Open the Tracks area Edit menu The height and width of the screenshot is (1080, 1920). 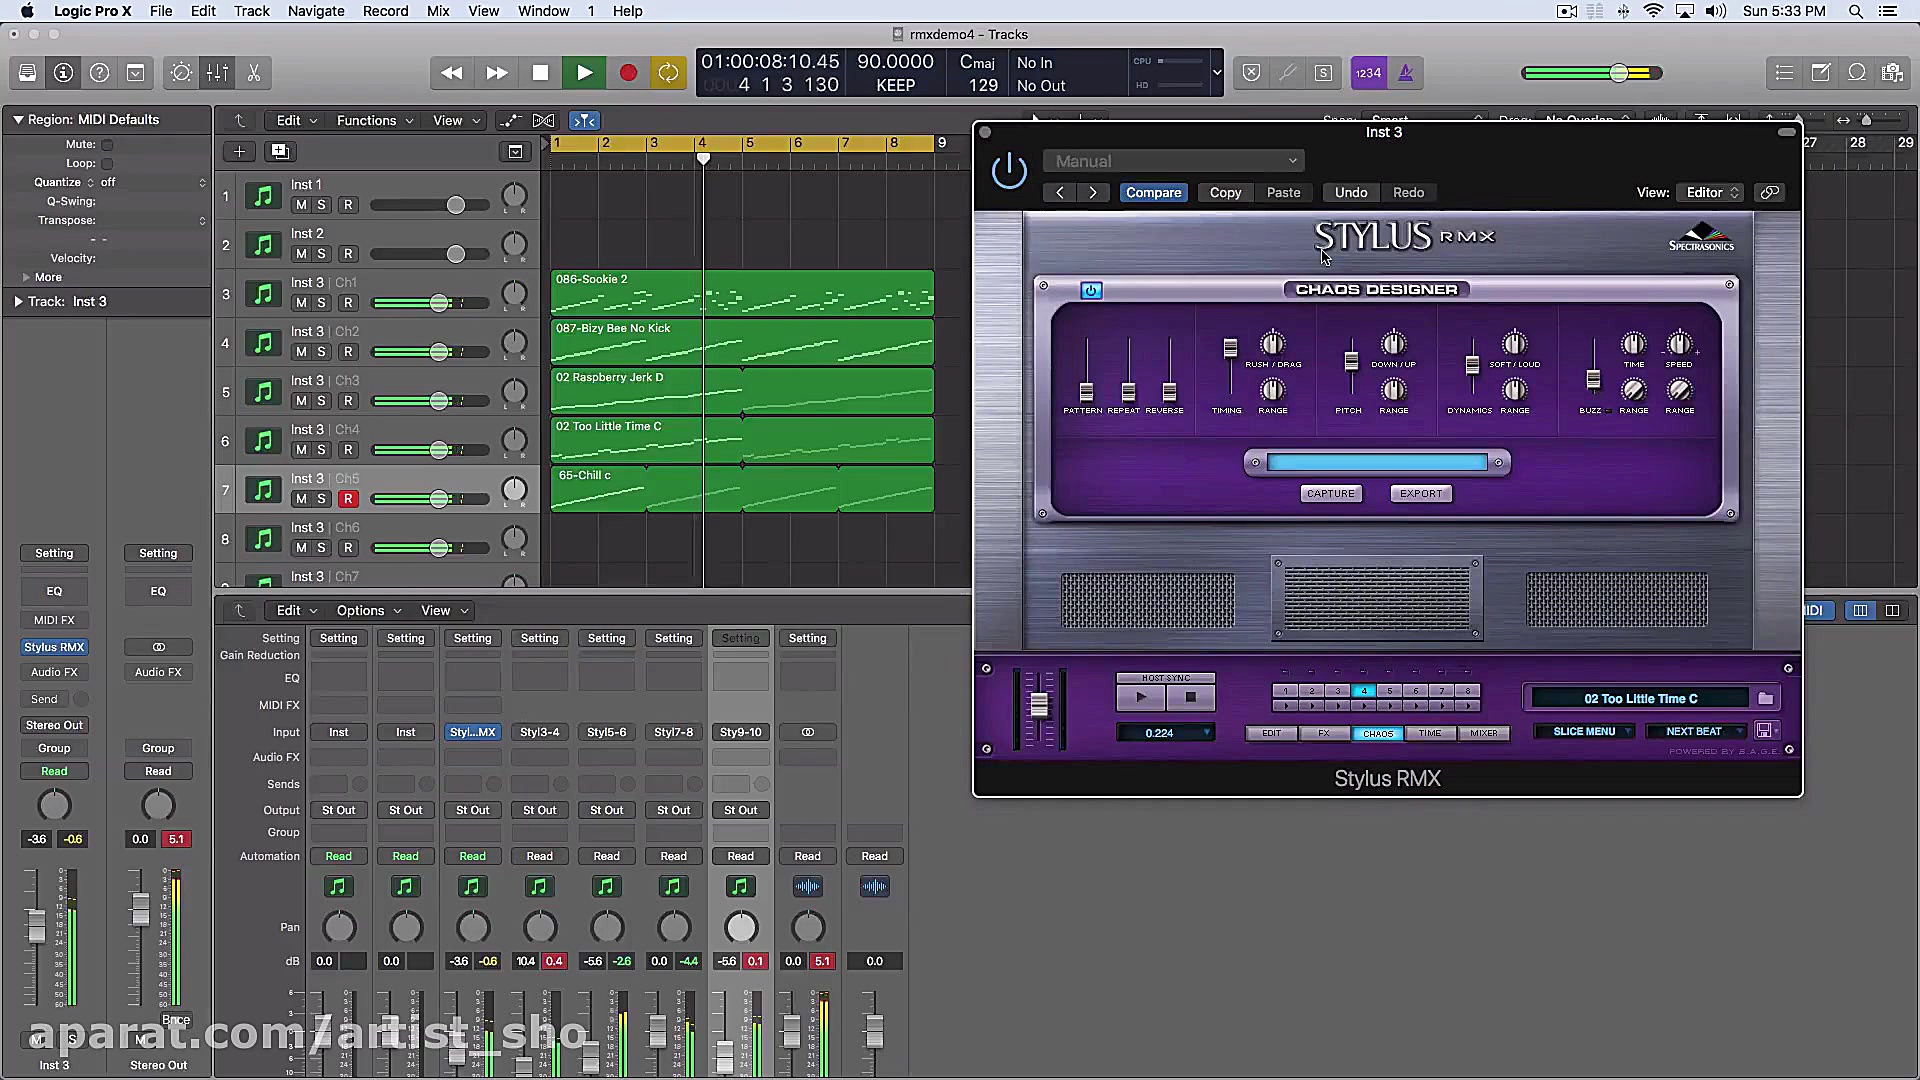[x=296, y=121]
